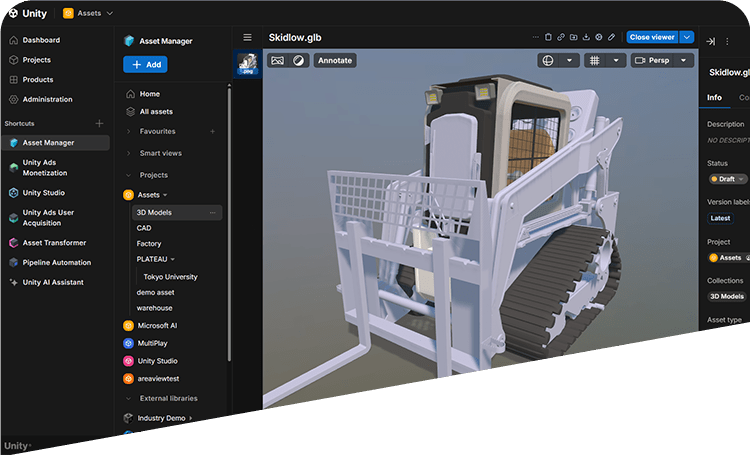The width and height of the screenshot is (750, 455).
Task: Toggle the half-circle shading mode icon
Action: tap(298, 60)
